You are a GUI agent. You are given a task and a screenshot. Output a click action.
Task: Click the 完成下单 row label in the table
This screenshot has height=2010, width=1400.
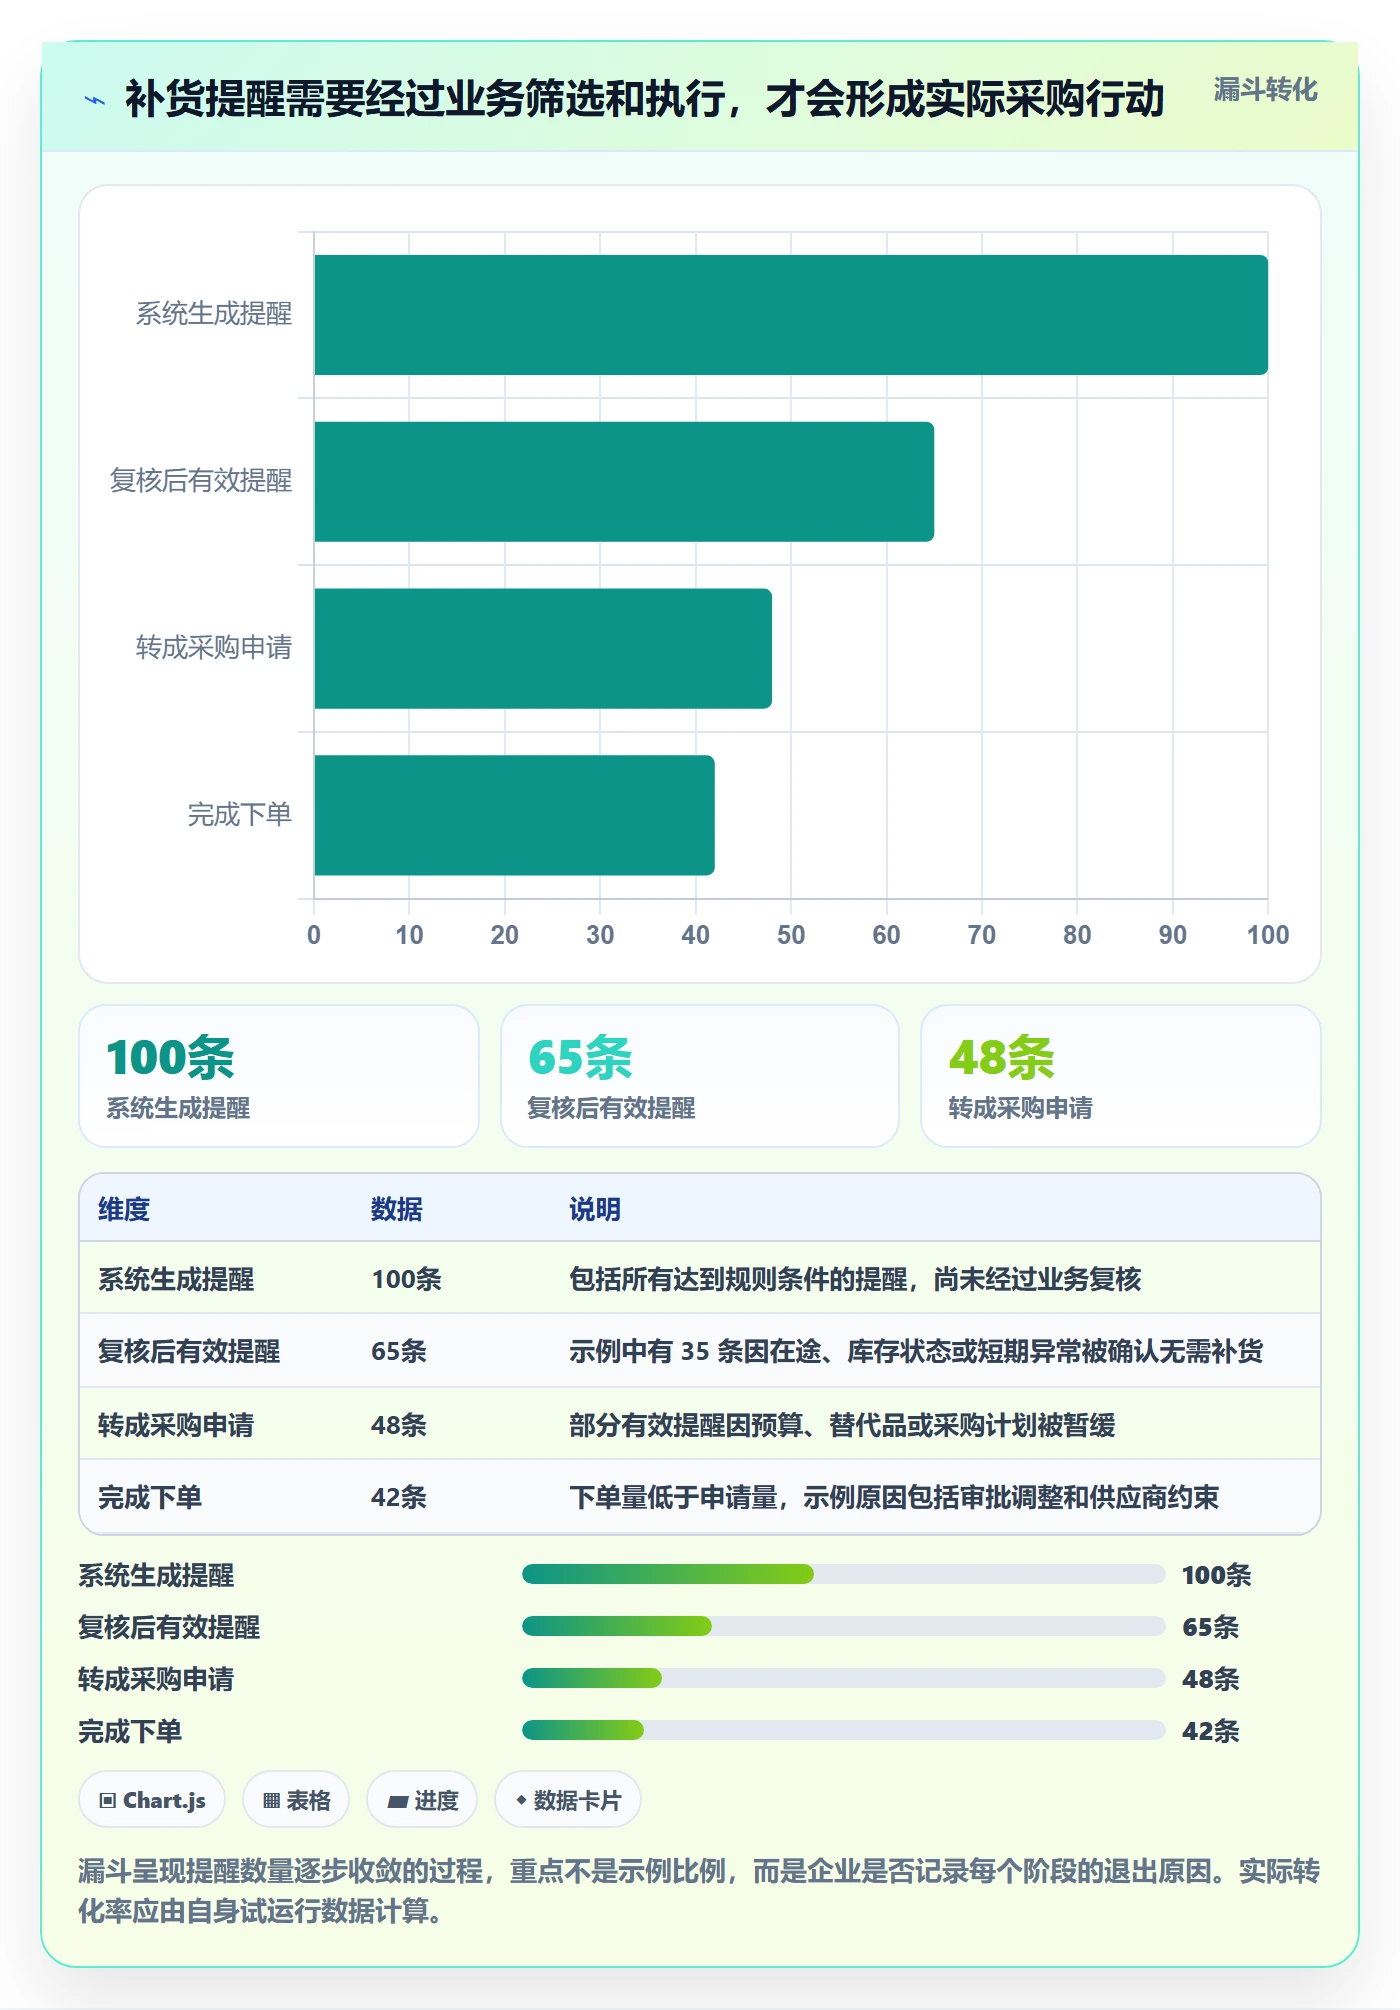pos(150,1497)
